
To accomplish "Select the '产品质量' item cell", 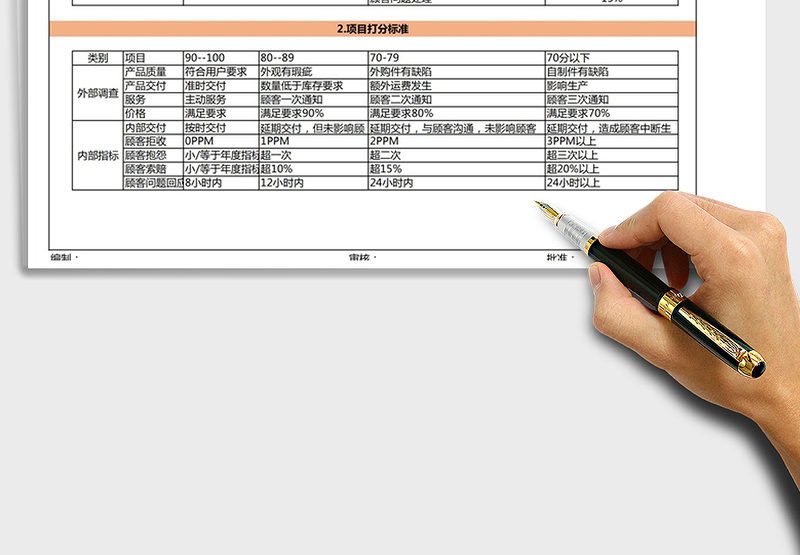I will [x=152, y=72].
